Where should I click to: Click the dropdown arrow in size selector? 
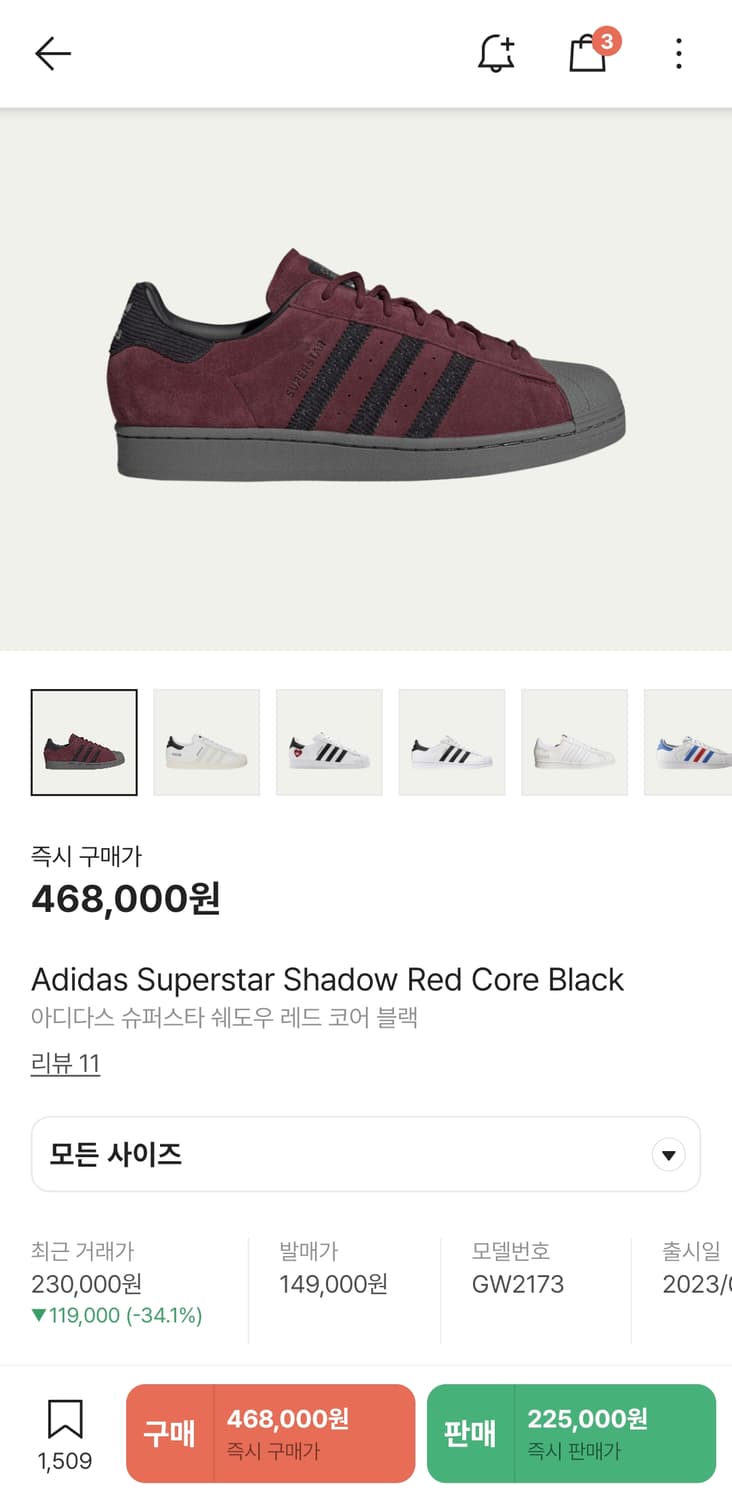(668, 1156)
